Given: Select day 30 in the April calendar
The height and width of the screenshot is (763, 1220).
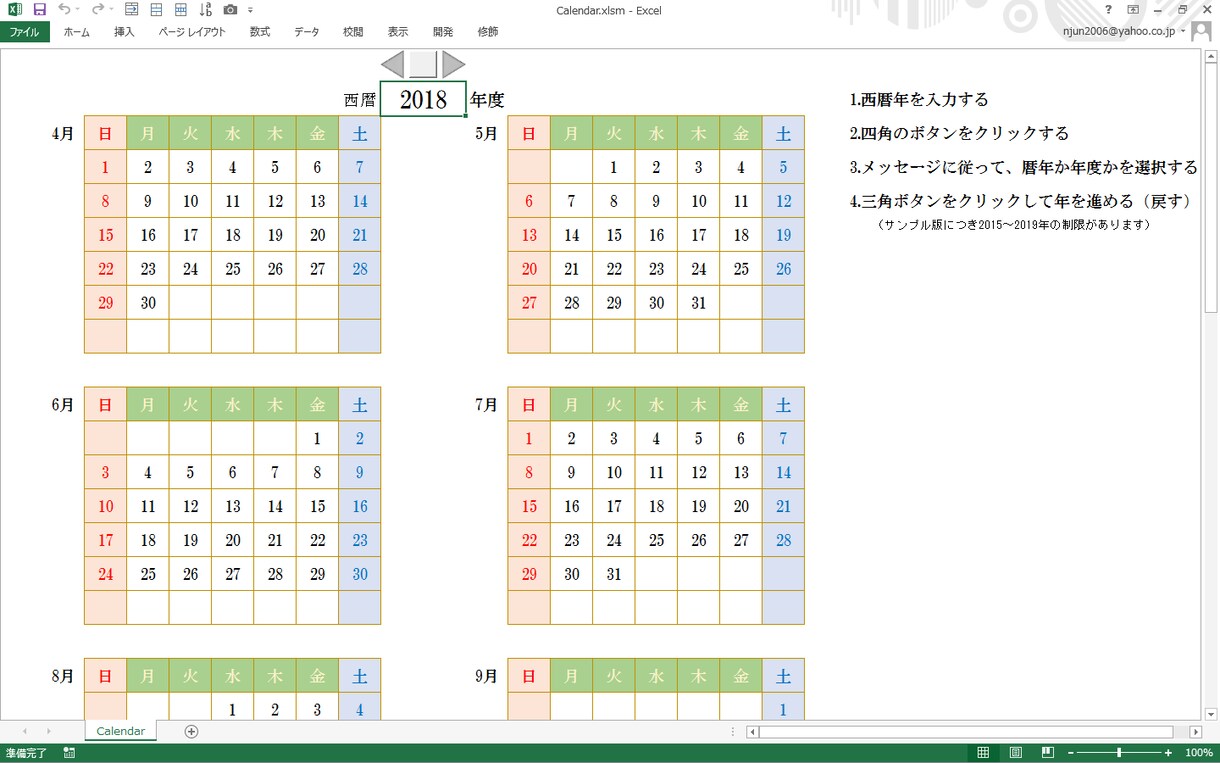Looking at the screenshot, I should (148, 303).
